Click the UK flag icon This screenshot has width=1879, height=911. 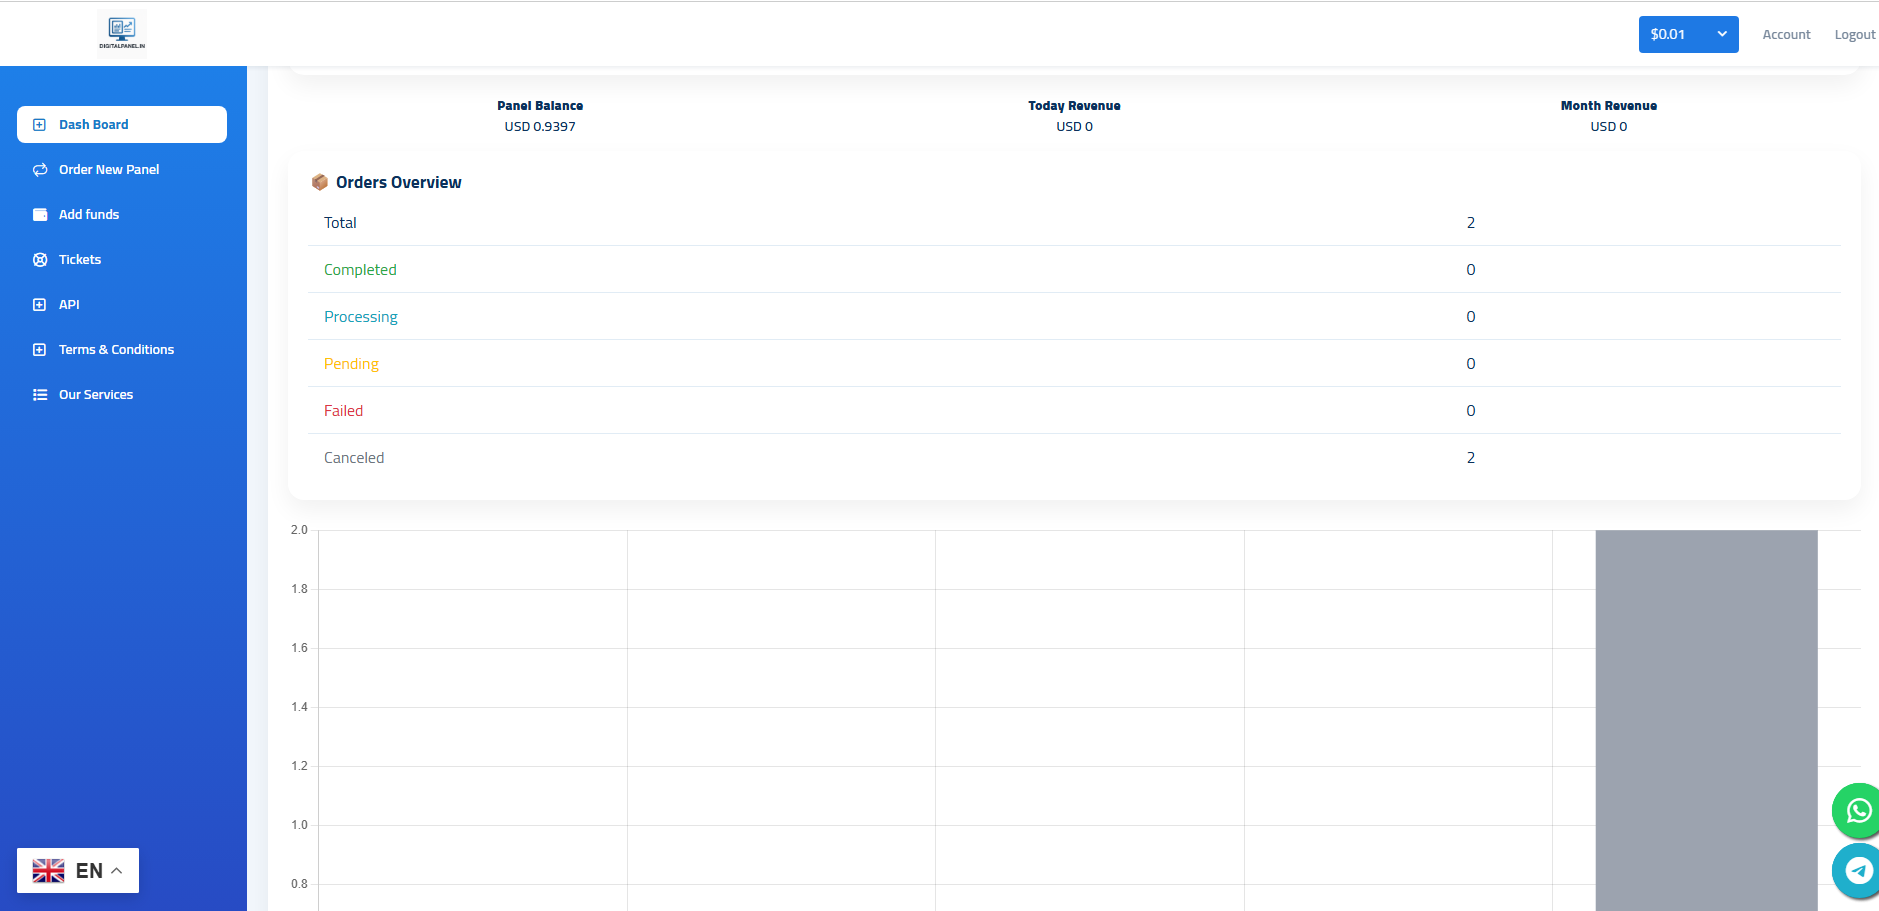[48, 870]
